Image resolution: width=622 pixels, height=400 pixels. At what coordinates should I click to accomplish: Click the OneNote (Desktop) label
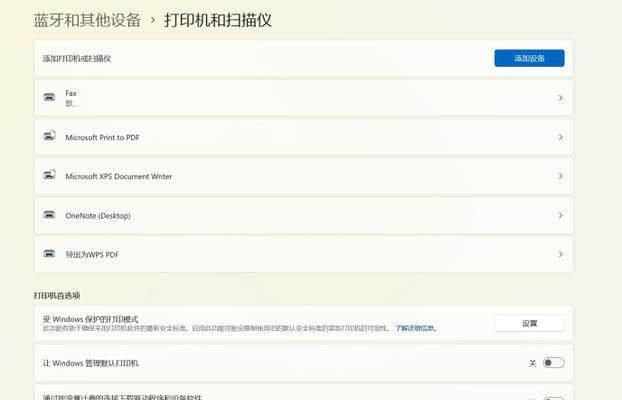pyautogui.click(x=98, y=215)
